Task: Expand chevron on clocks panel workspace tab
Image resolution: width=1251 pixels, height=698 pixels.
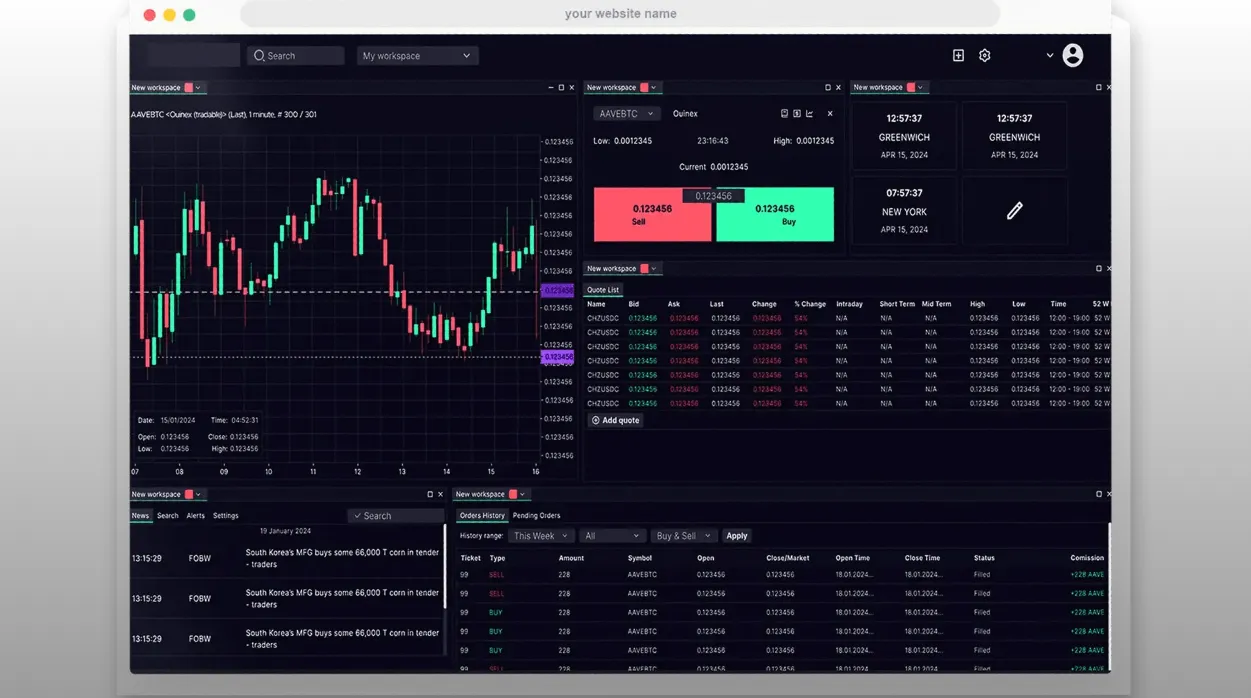Action: click(x=920, y=88)
